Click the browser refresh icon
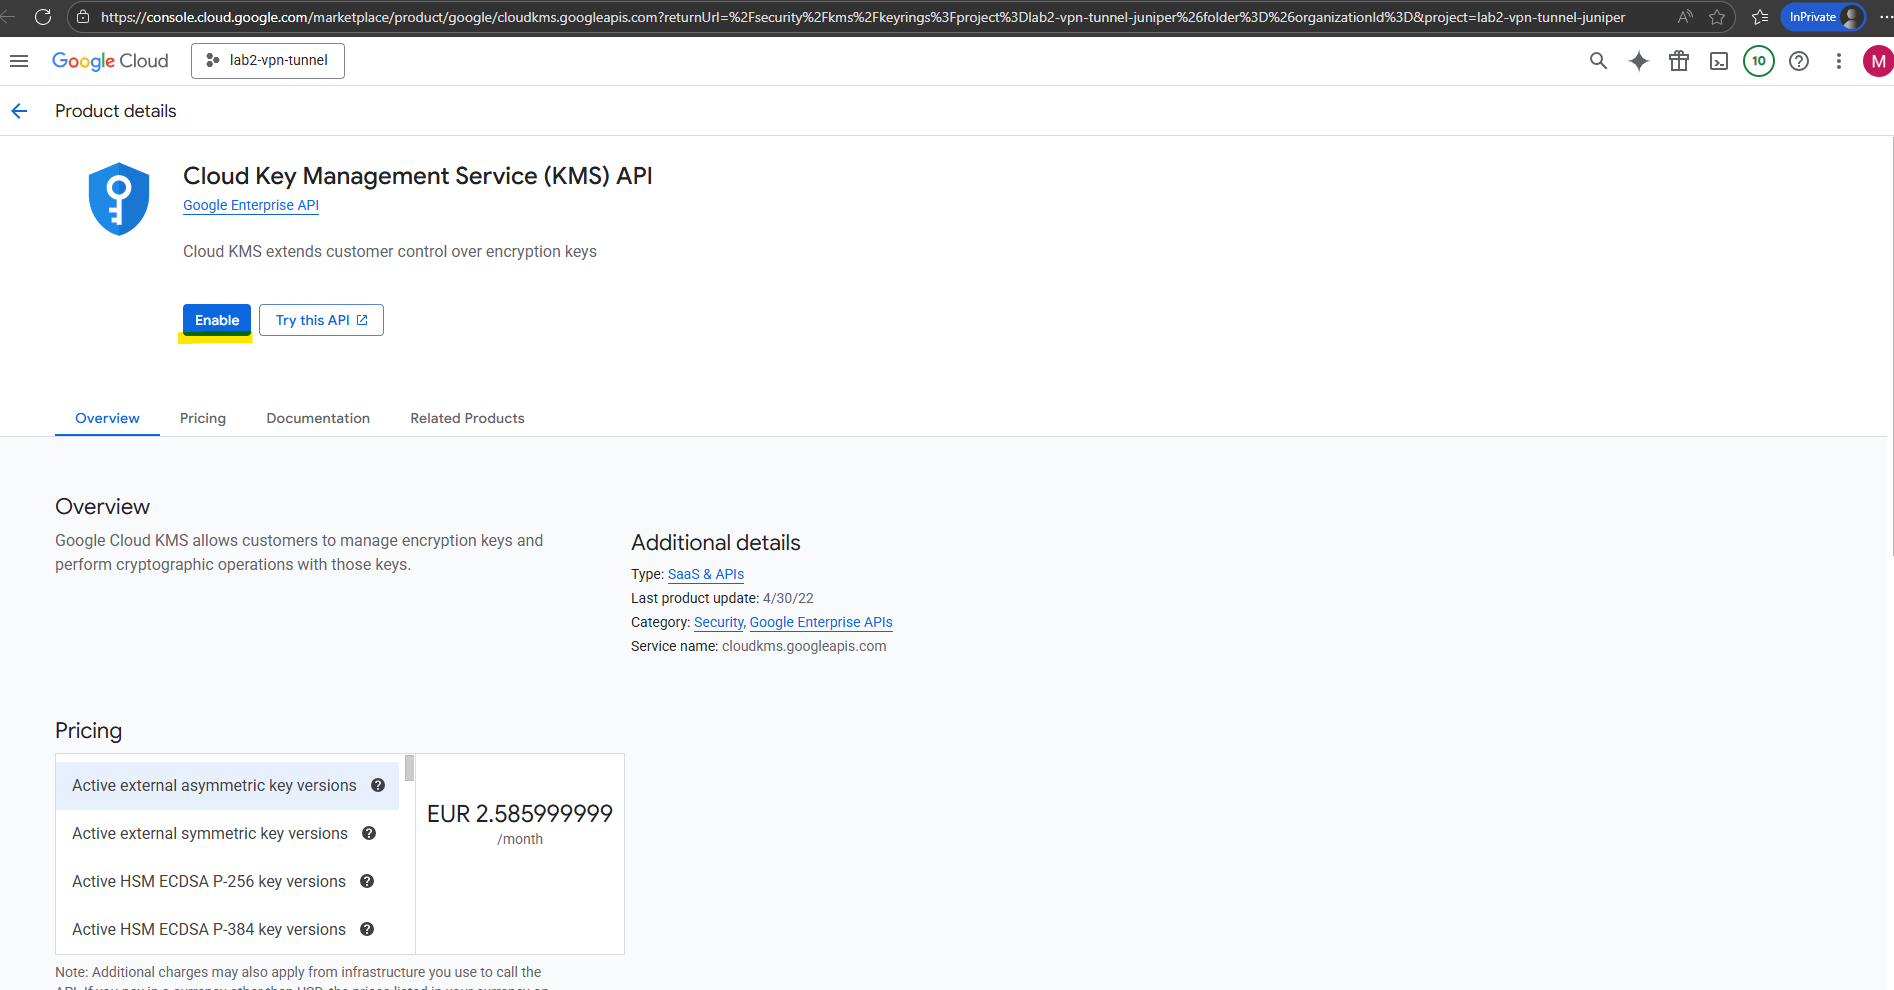Image resolution: width=1894 pixels, height=990 pixels. pos(43,17)
